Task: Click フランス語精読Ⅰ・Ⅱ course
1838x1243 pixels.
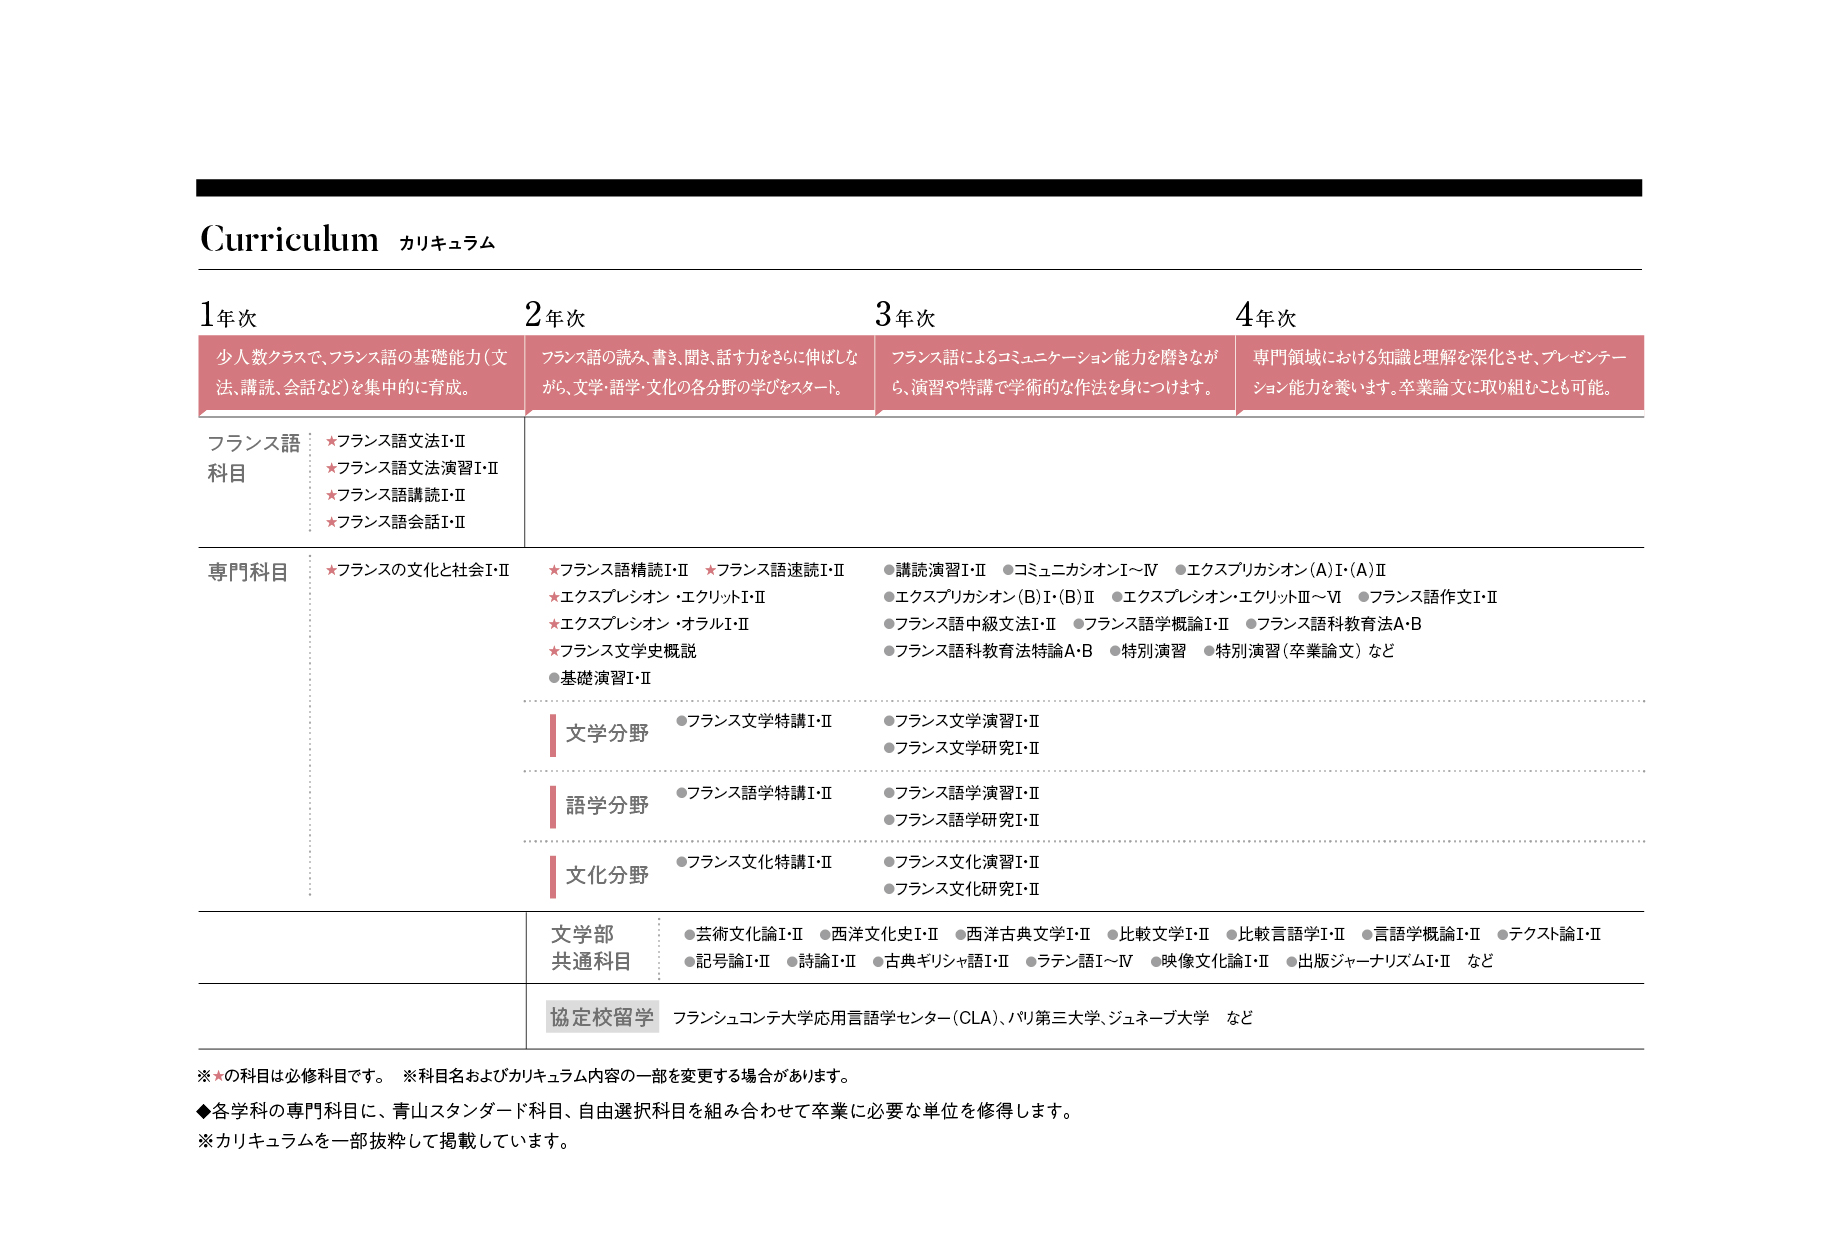Action: pyautogui.click(x=618, y=570)
